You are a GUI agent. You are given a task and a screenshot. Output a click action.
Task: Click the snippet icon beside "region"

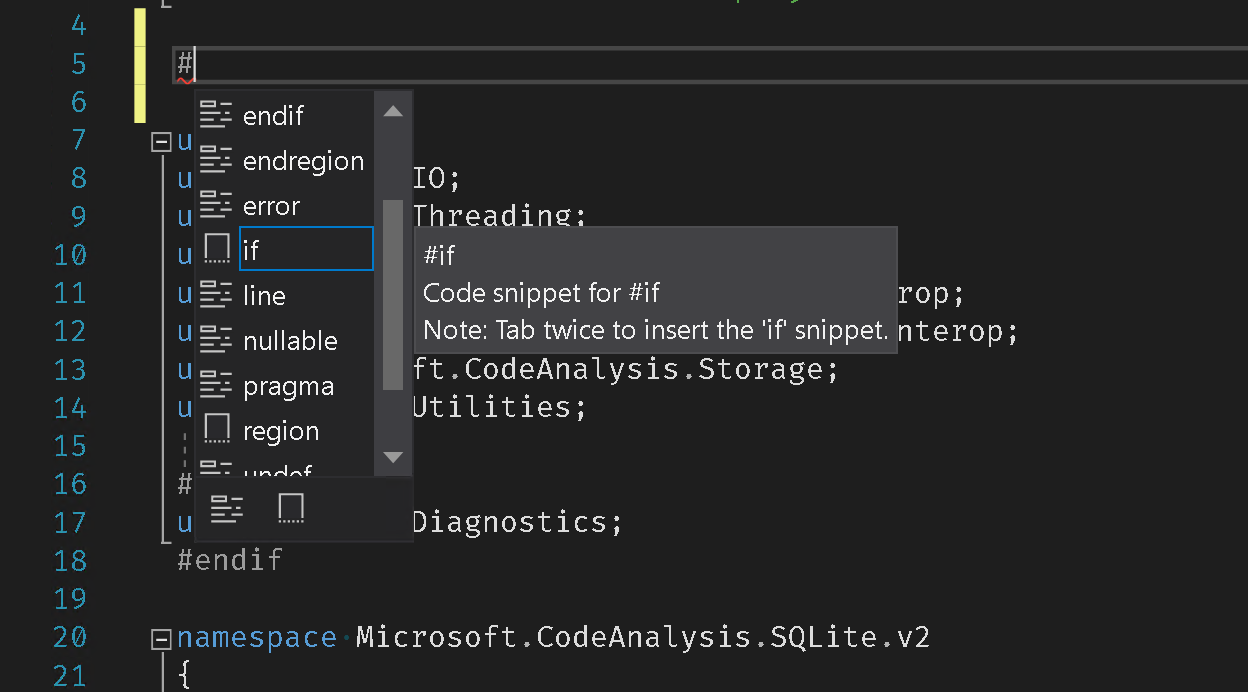216,430
